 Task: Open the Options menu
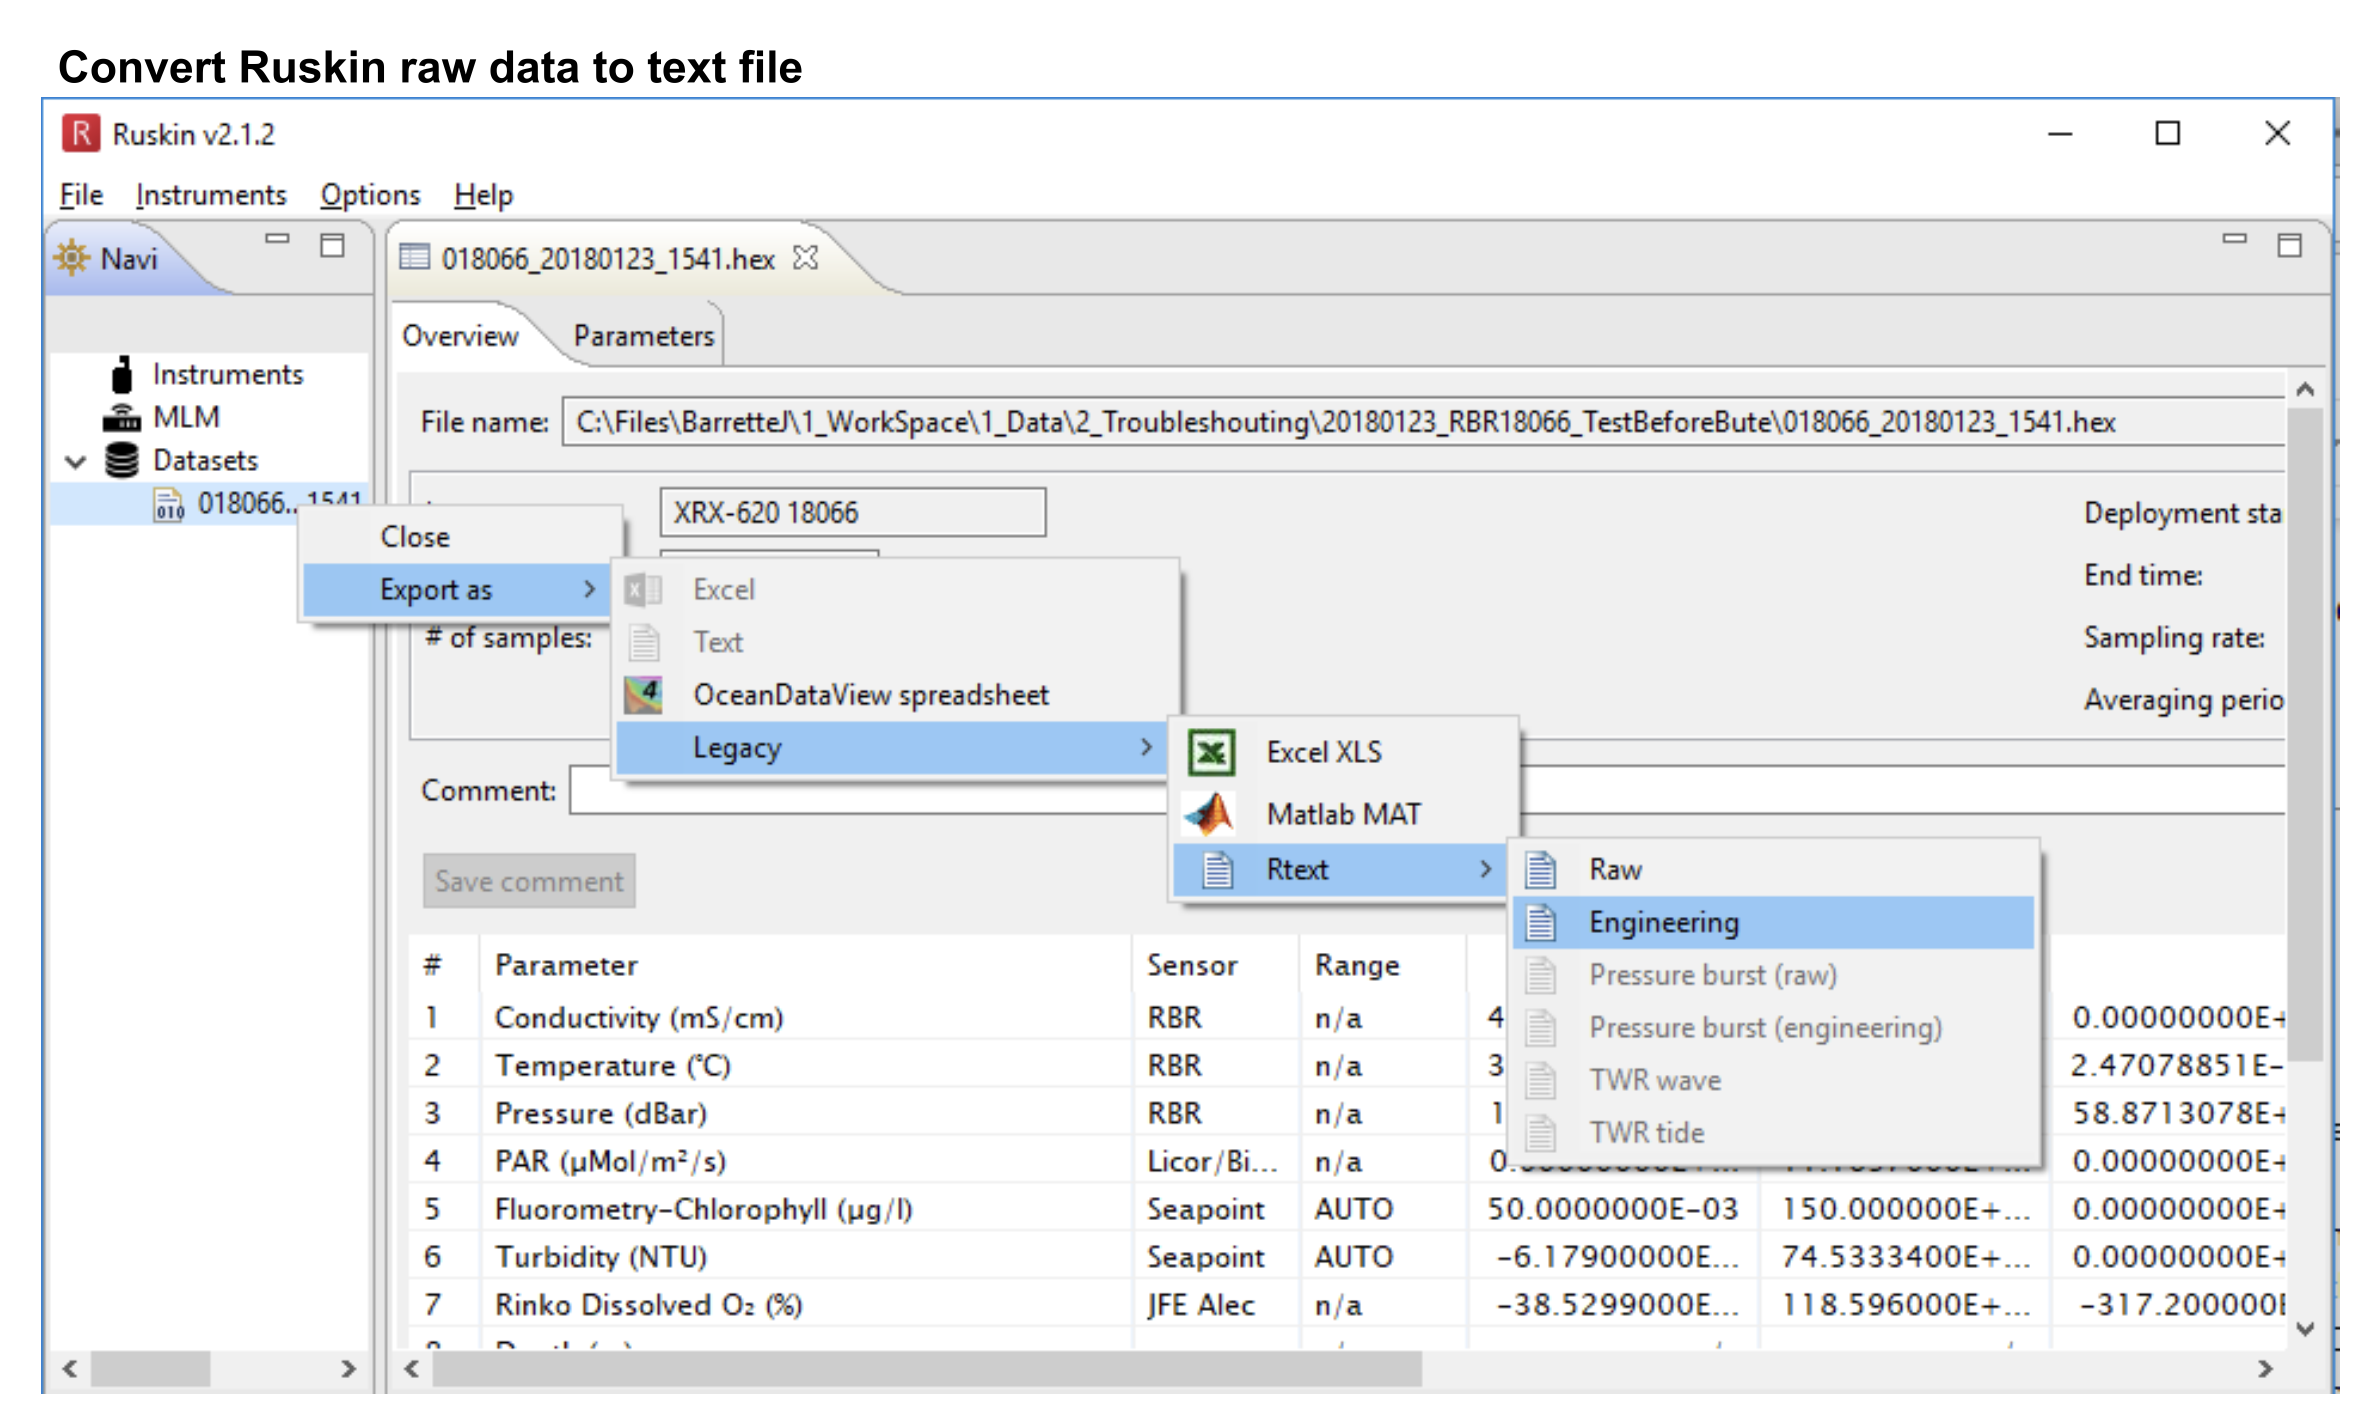click(x=370, y=195)
